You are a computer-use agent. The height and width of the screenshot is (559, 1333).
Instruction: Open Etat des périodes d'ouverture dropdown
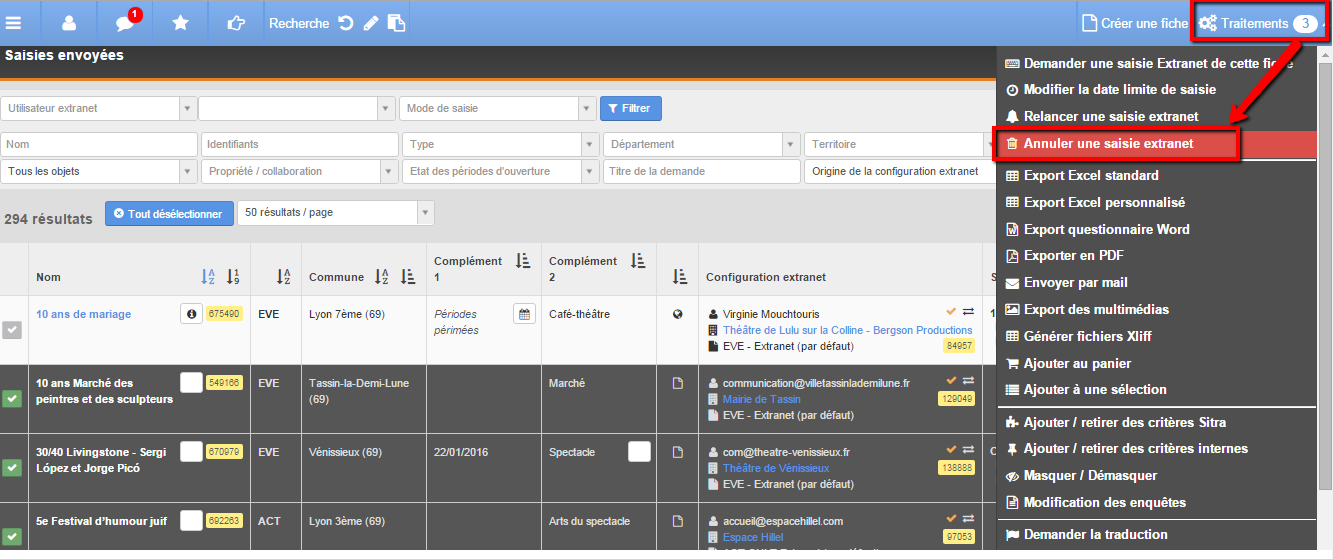coord(501,171)
